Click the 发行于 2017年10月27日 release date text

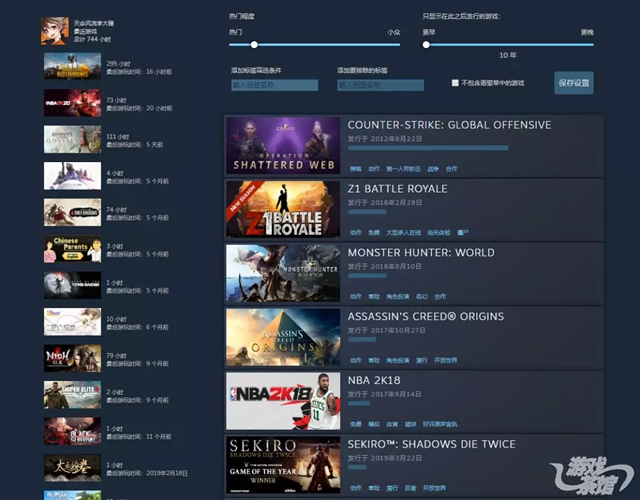387,330
